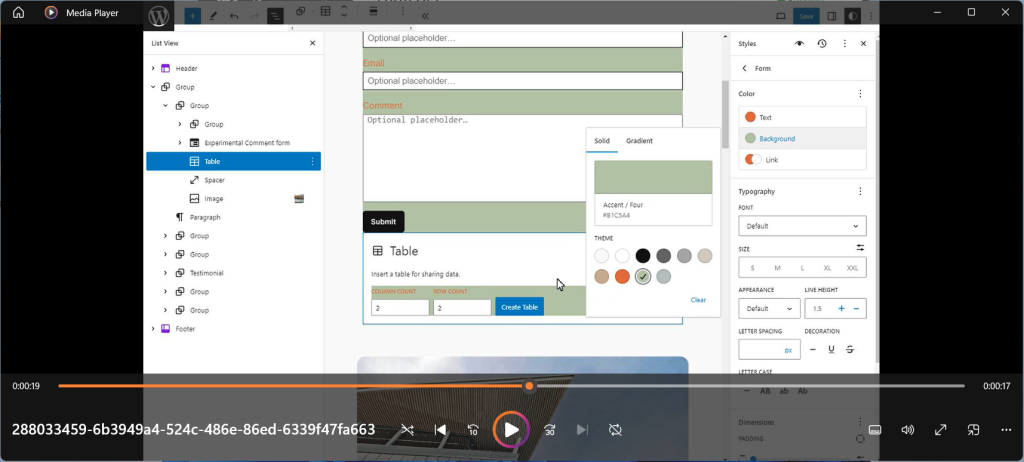Click the Create Table button
Screen dimensions: 1024x462
pyautogui.click(x=519, y=307)
